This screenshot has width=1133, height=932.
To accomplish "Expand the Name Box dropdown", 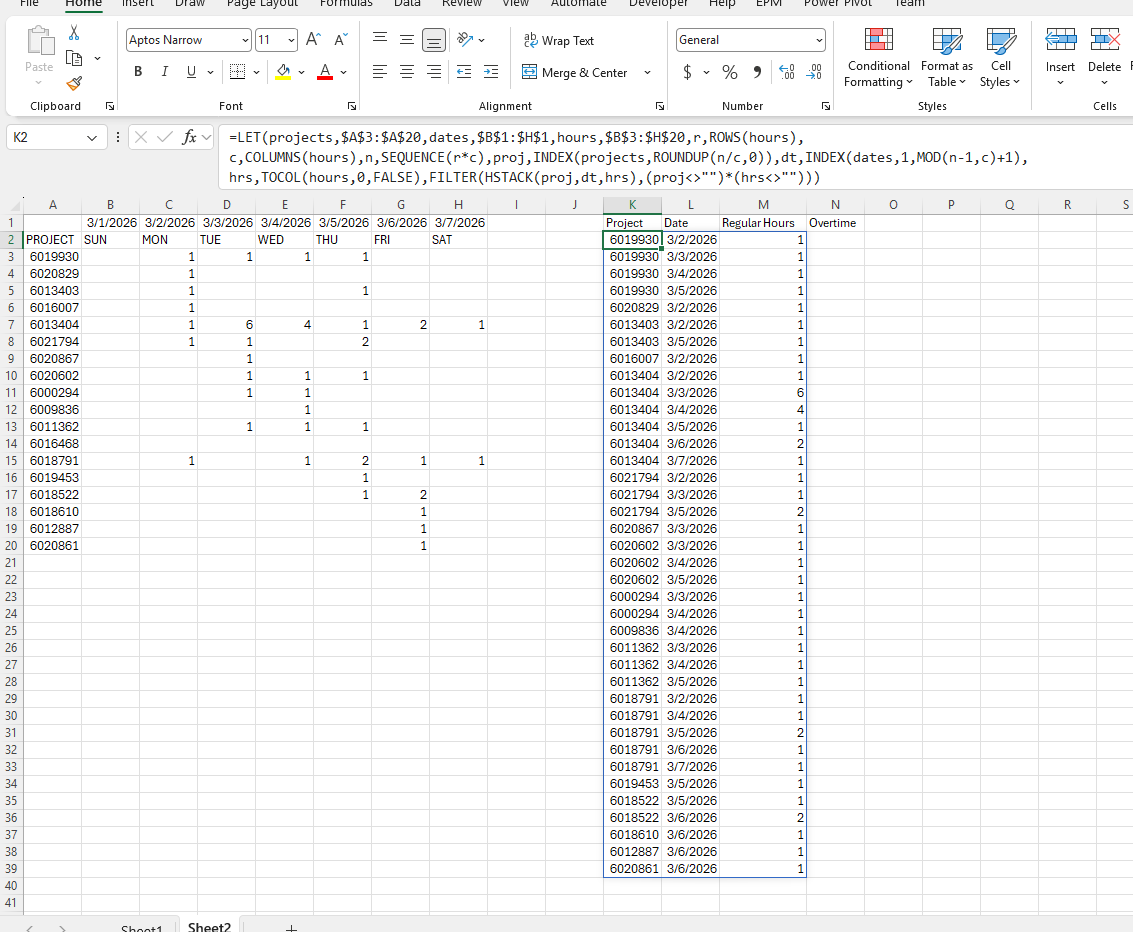I will [92, 137].
